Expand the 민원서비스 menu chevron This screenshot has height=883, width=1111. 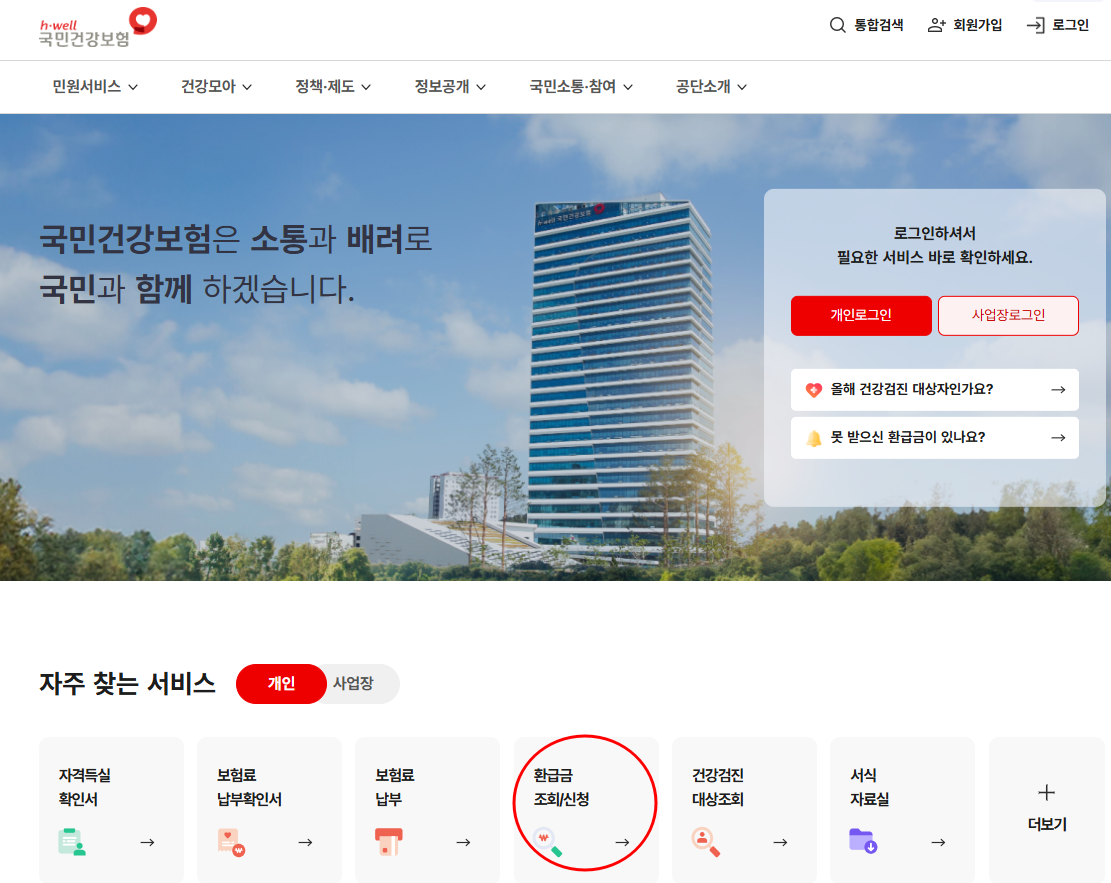[x=133, y=87]
